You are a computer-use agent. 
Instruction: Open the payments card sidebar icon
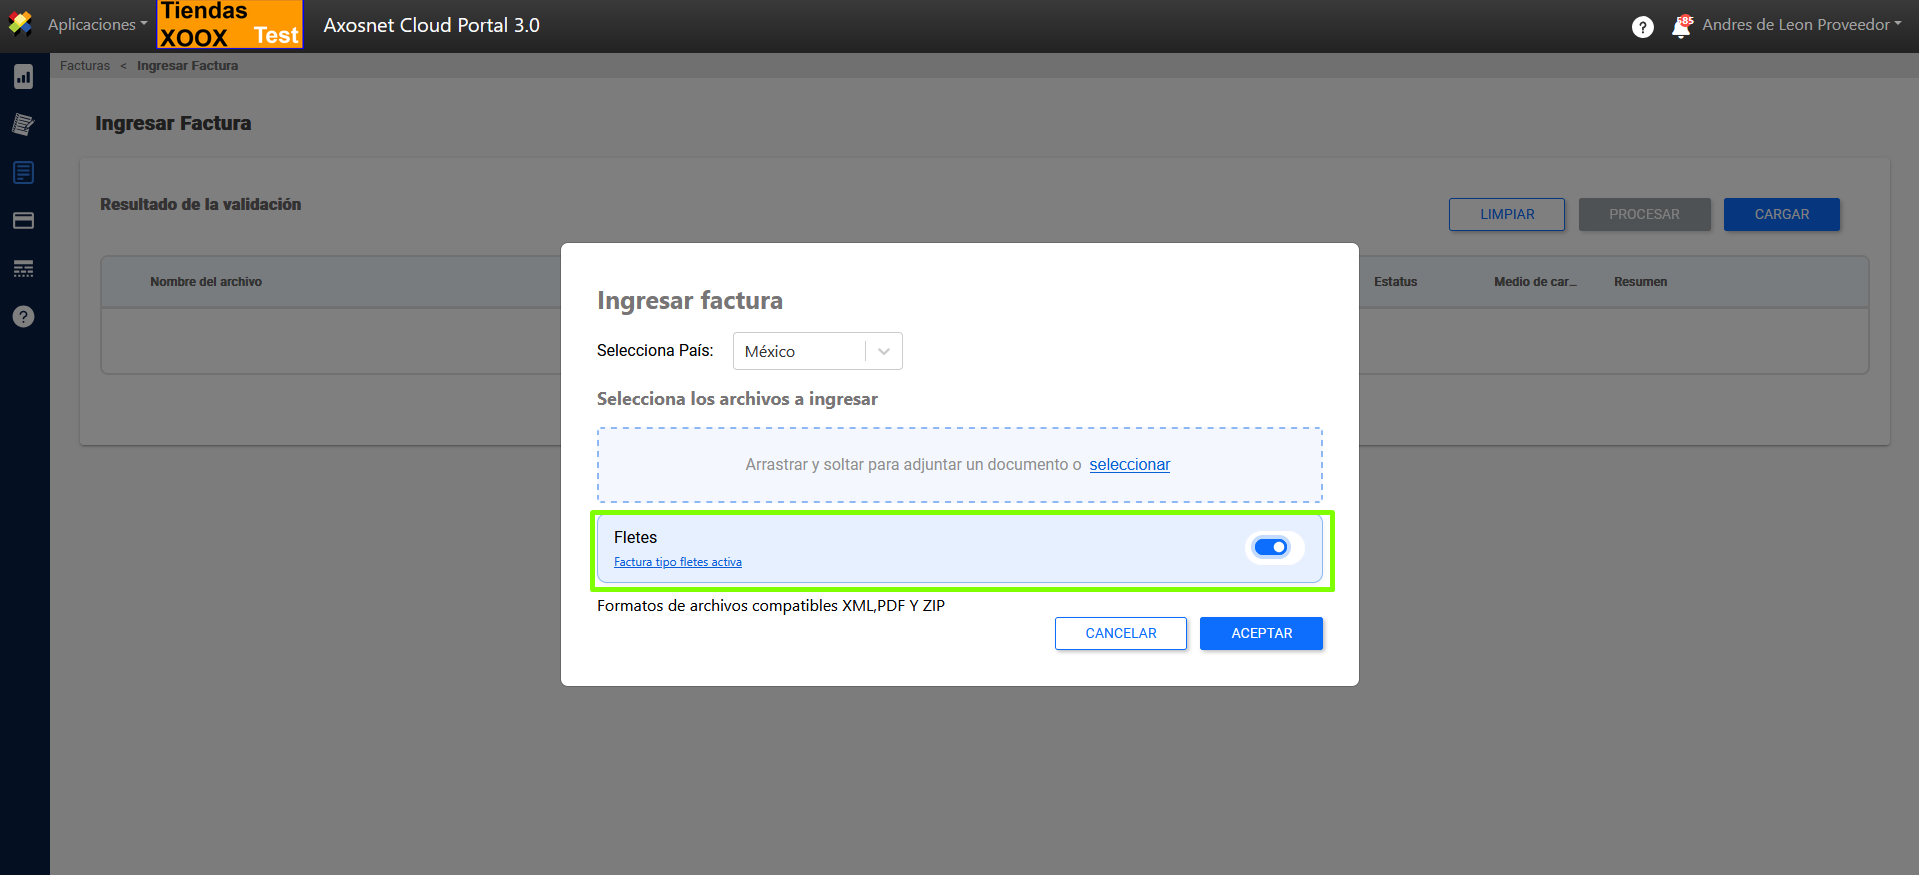click(23, 221)
